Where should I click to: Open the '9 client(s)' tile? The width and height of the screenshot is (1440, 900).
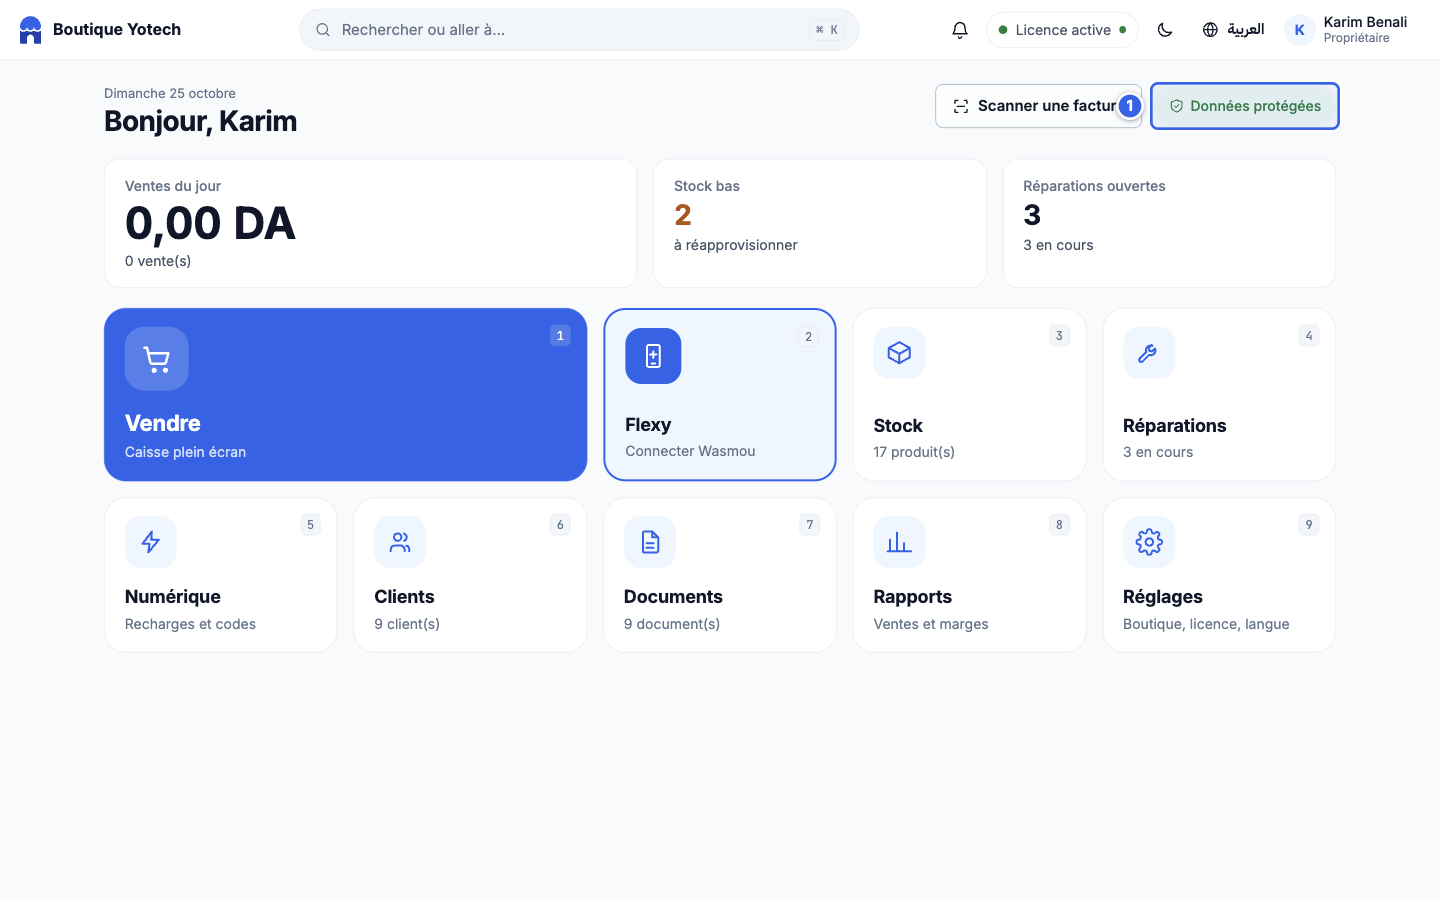point(470,575)
